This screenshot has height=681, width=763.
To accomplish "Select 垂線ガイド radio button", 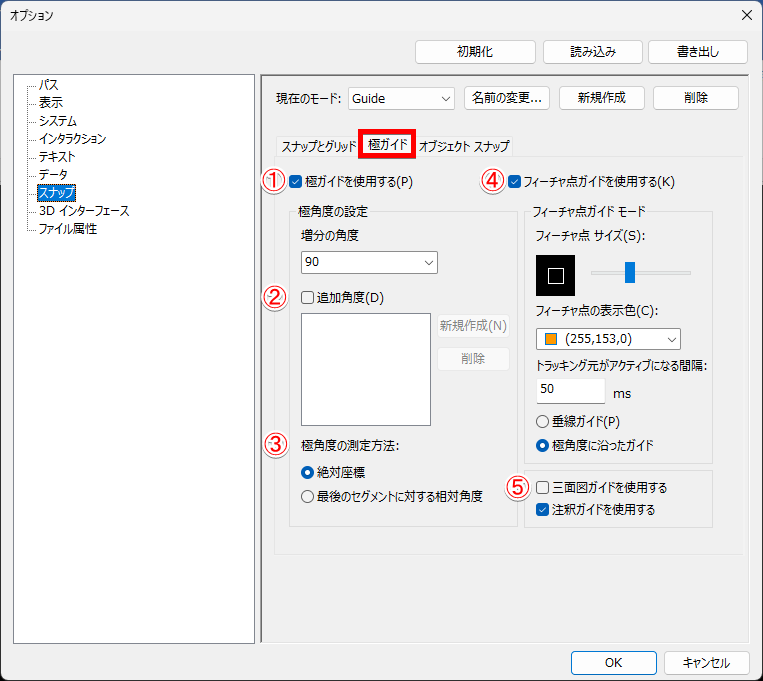I will [542, 422].
